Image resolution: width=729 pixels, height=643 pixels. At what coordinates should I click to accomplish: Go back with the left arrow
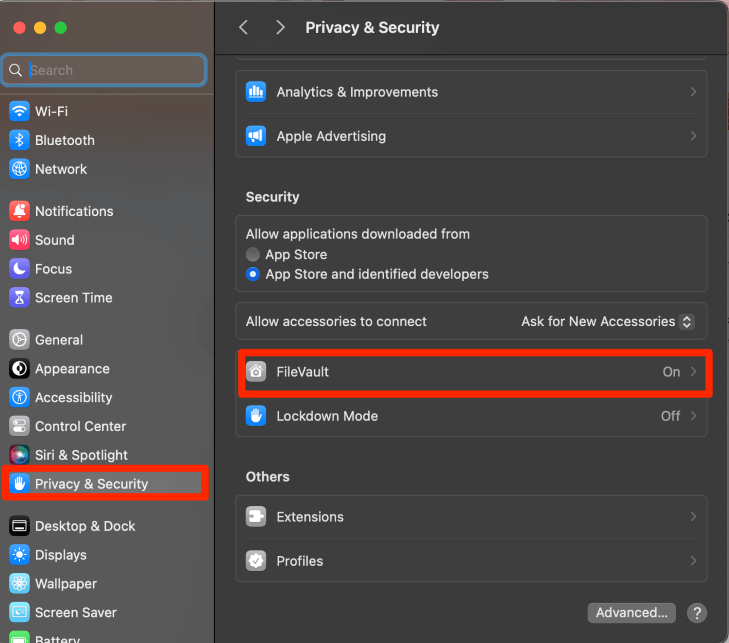(243, 27)
